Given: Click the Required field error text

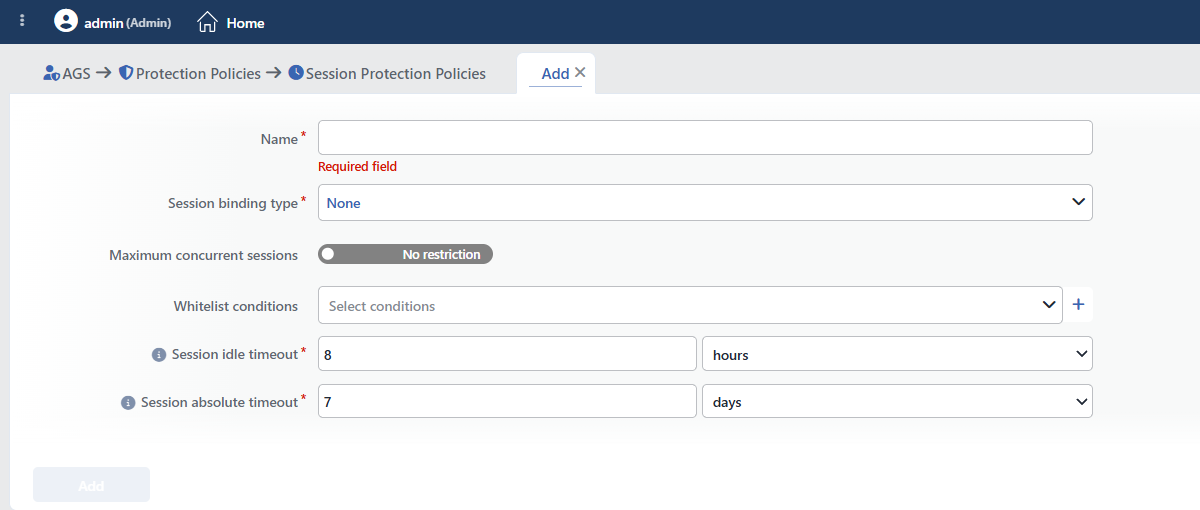Looking at the screenshot, I should tap(357, 167).
